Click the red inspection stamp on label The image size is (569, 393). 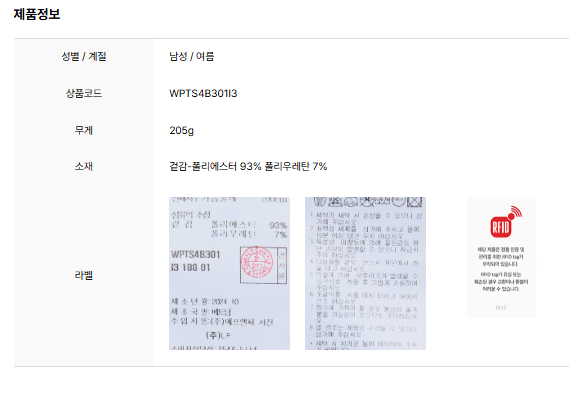pyautogui.click(x=257, y=262)
